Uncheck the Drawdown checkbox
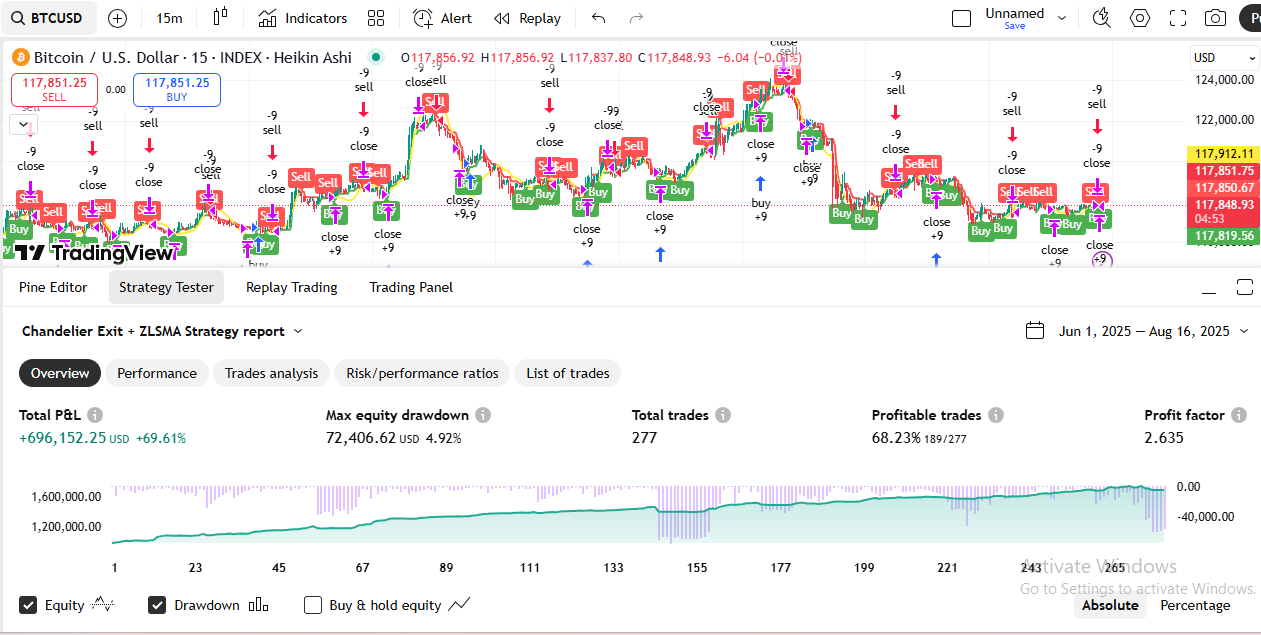This screenshot has height=635, width=1261. pos(157,605)
